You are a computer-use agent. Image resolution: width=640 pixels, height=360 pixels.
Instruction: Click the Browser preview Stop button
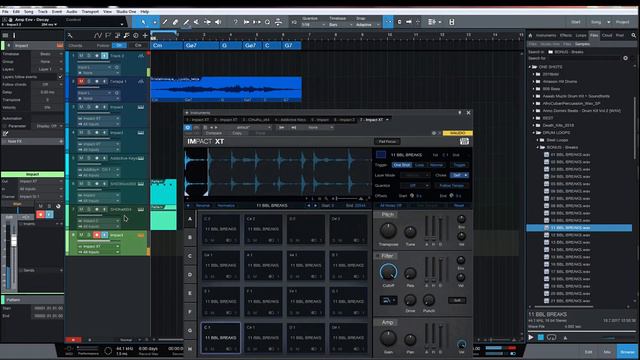[541, 338]
